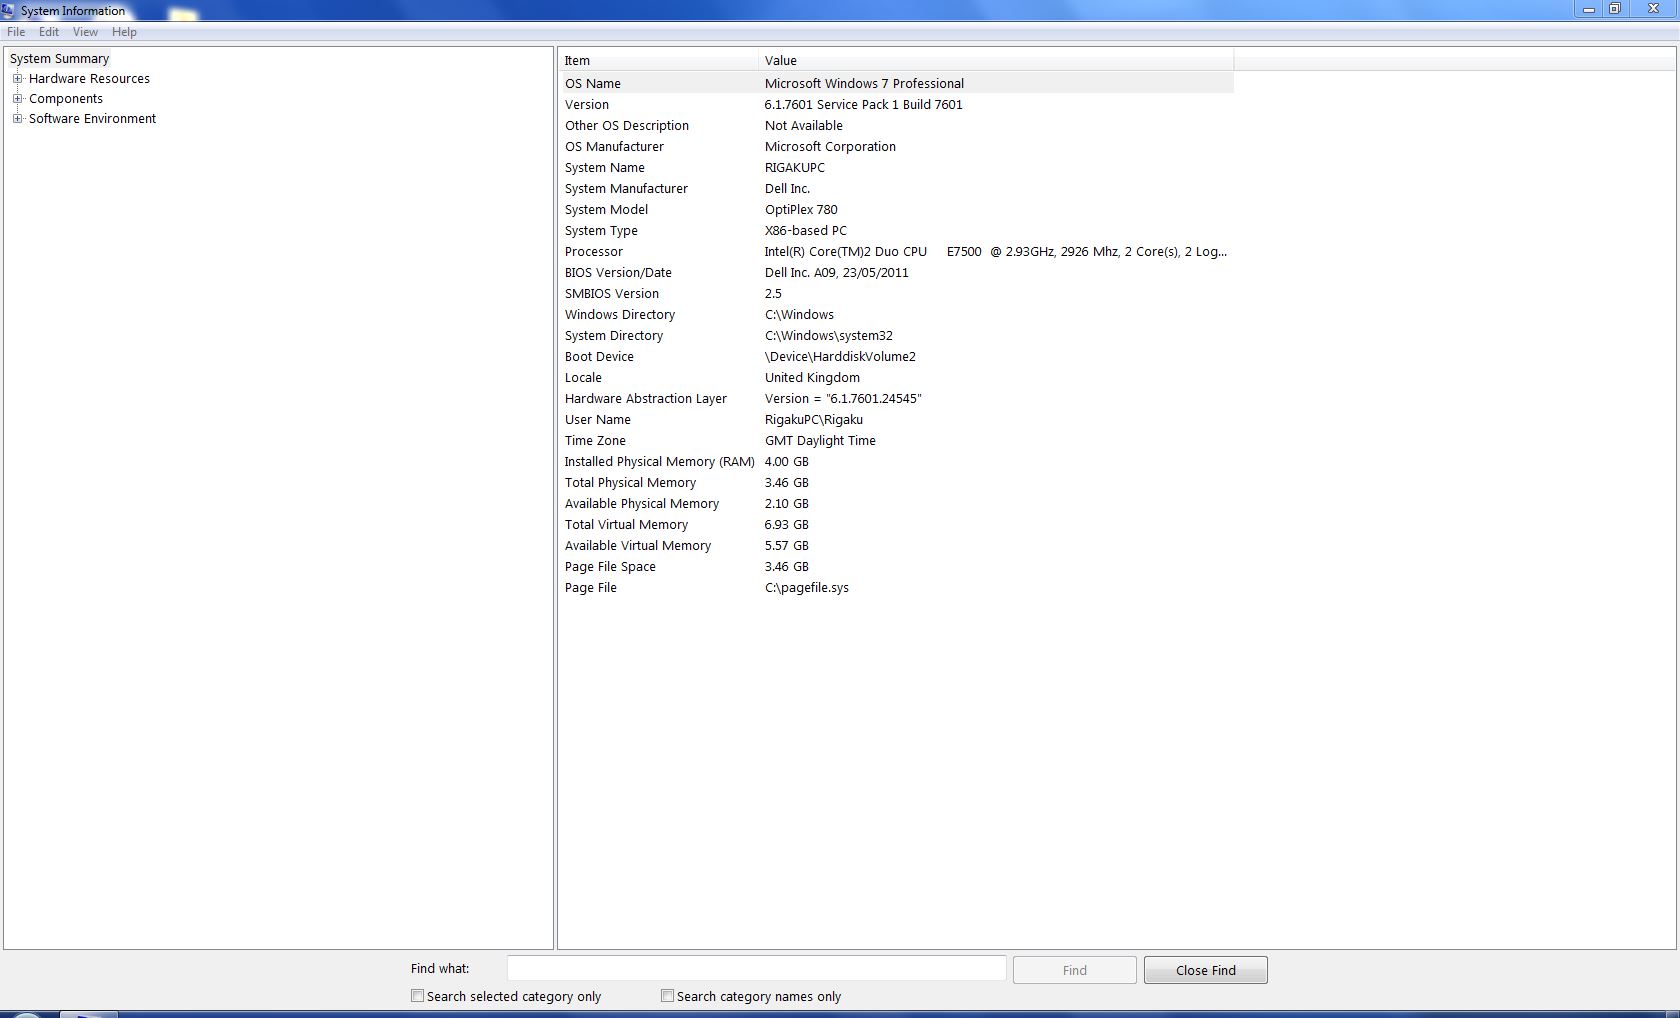
Task: Enable 'Search selected category only' checkbox
Action: point(417,996)
